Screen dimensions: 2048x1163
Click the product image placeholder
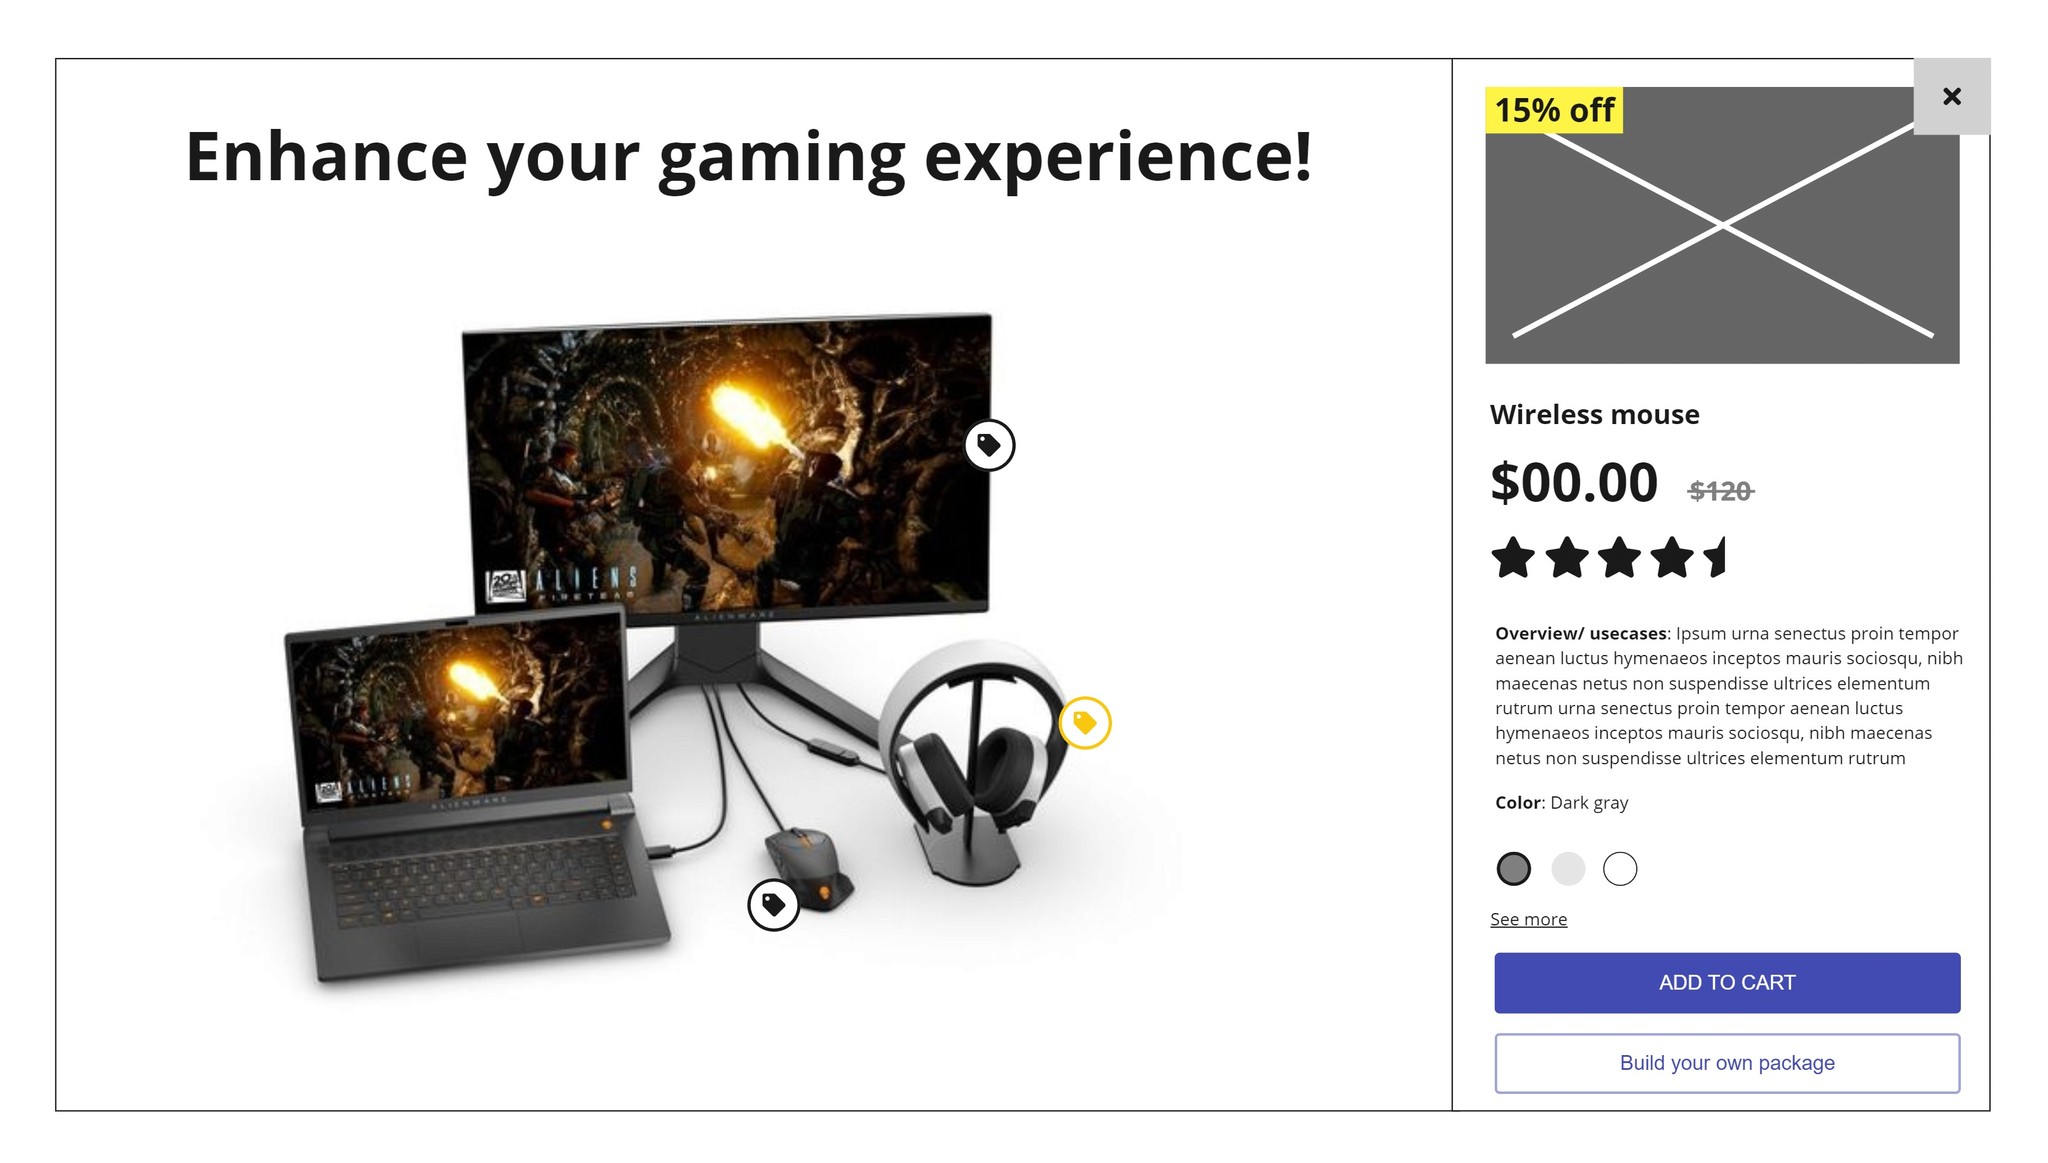pyautogui.click(x=1722, y=225)
